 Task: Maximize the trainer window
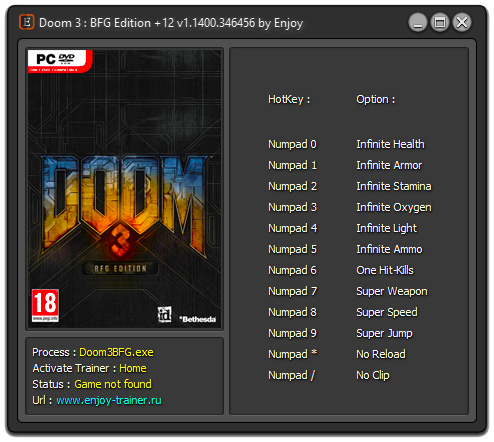click(440, 23)
